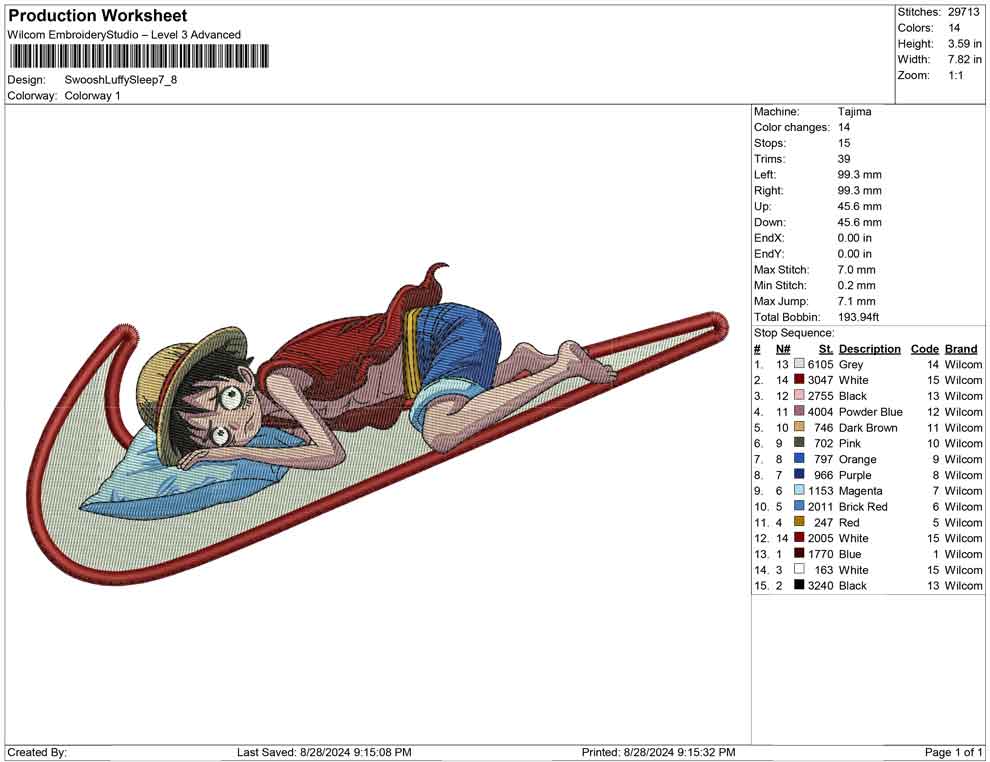Click the Zoom value 1:1
Screen dimensions: 990x762
click(x=956, y=75)
